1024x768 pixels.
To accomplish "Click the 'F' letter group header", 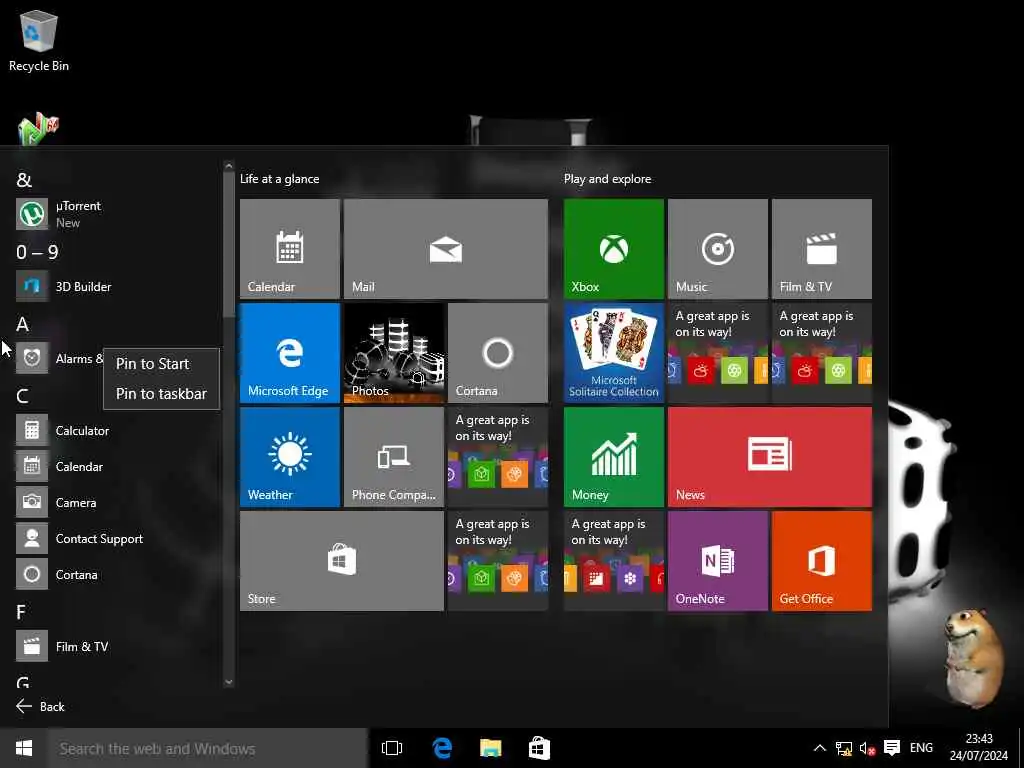I will point(21,612).
